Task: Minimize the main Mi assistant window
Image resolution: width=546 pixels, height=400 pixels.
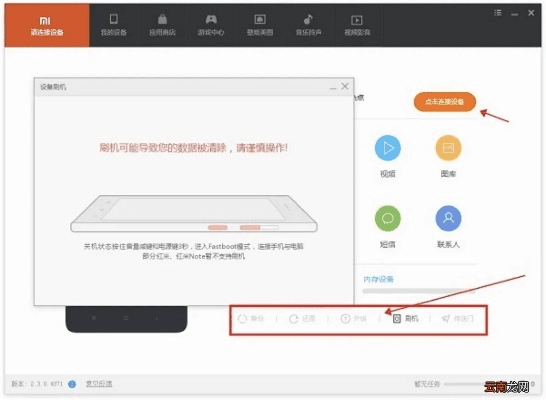Action: tap(514, 14)
